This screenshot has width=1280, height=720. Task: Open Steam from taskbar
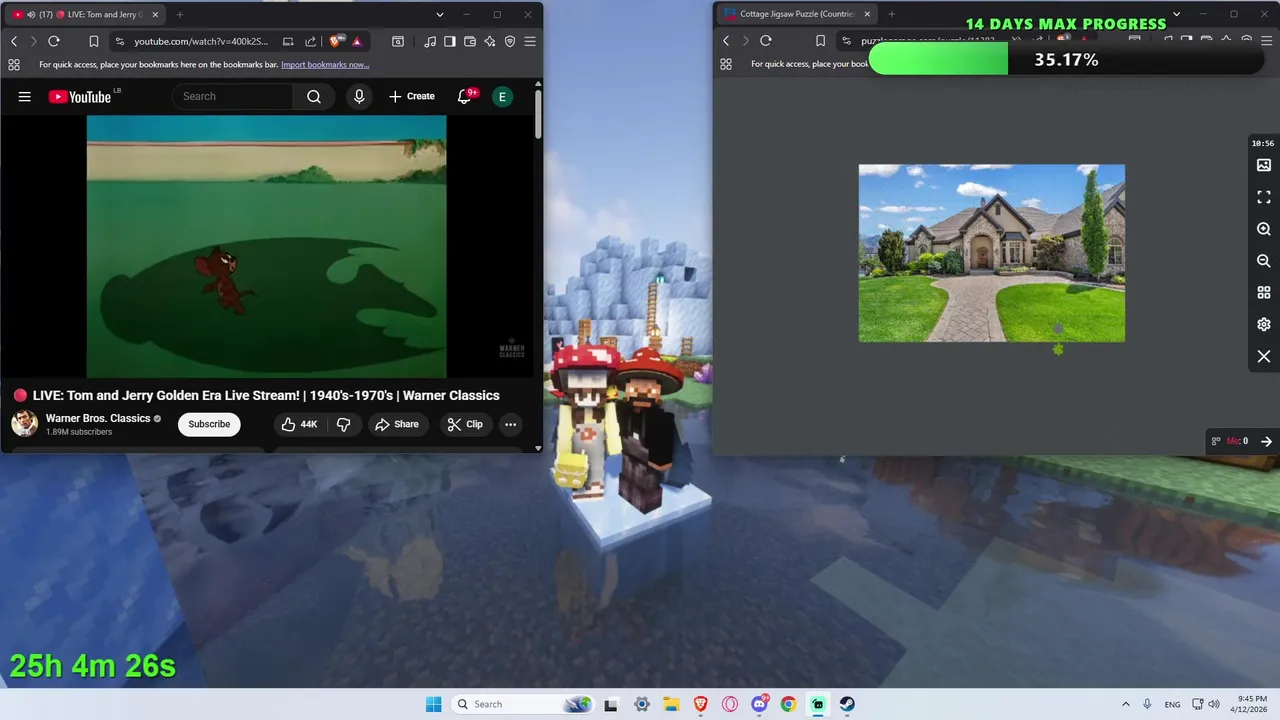click(x=847, y=704)
